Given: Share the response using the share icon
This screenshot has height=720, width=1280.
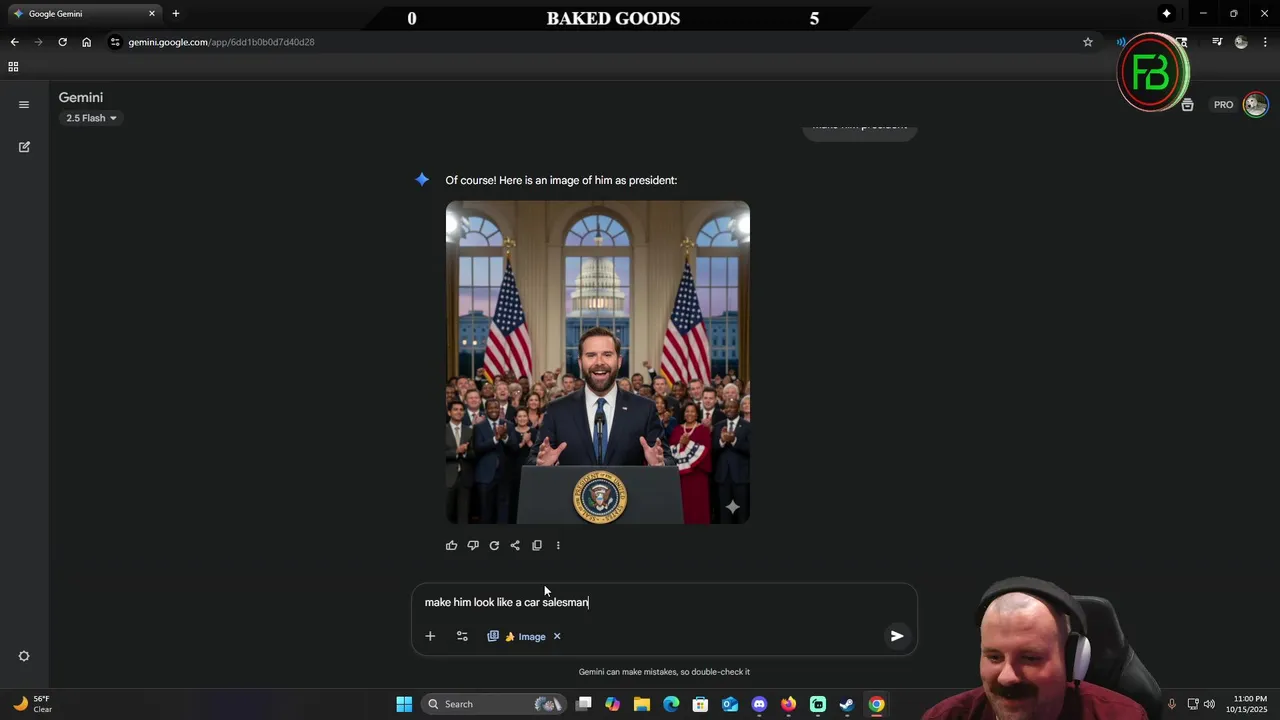Looking at the screenshot, I should point(515,545).
